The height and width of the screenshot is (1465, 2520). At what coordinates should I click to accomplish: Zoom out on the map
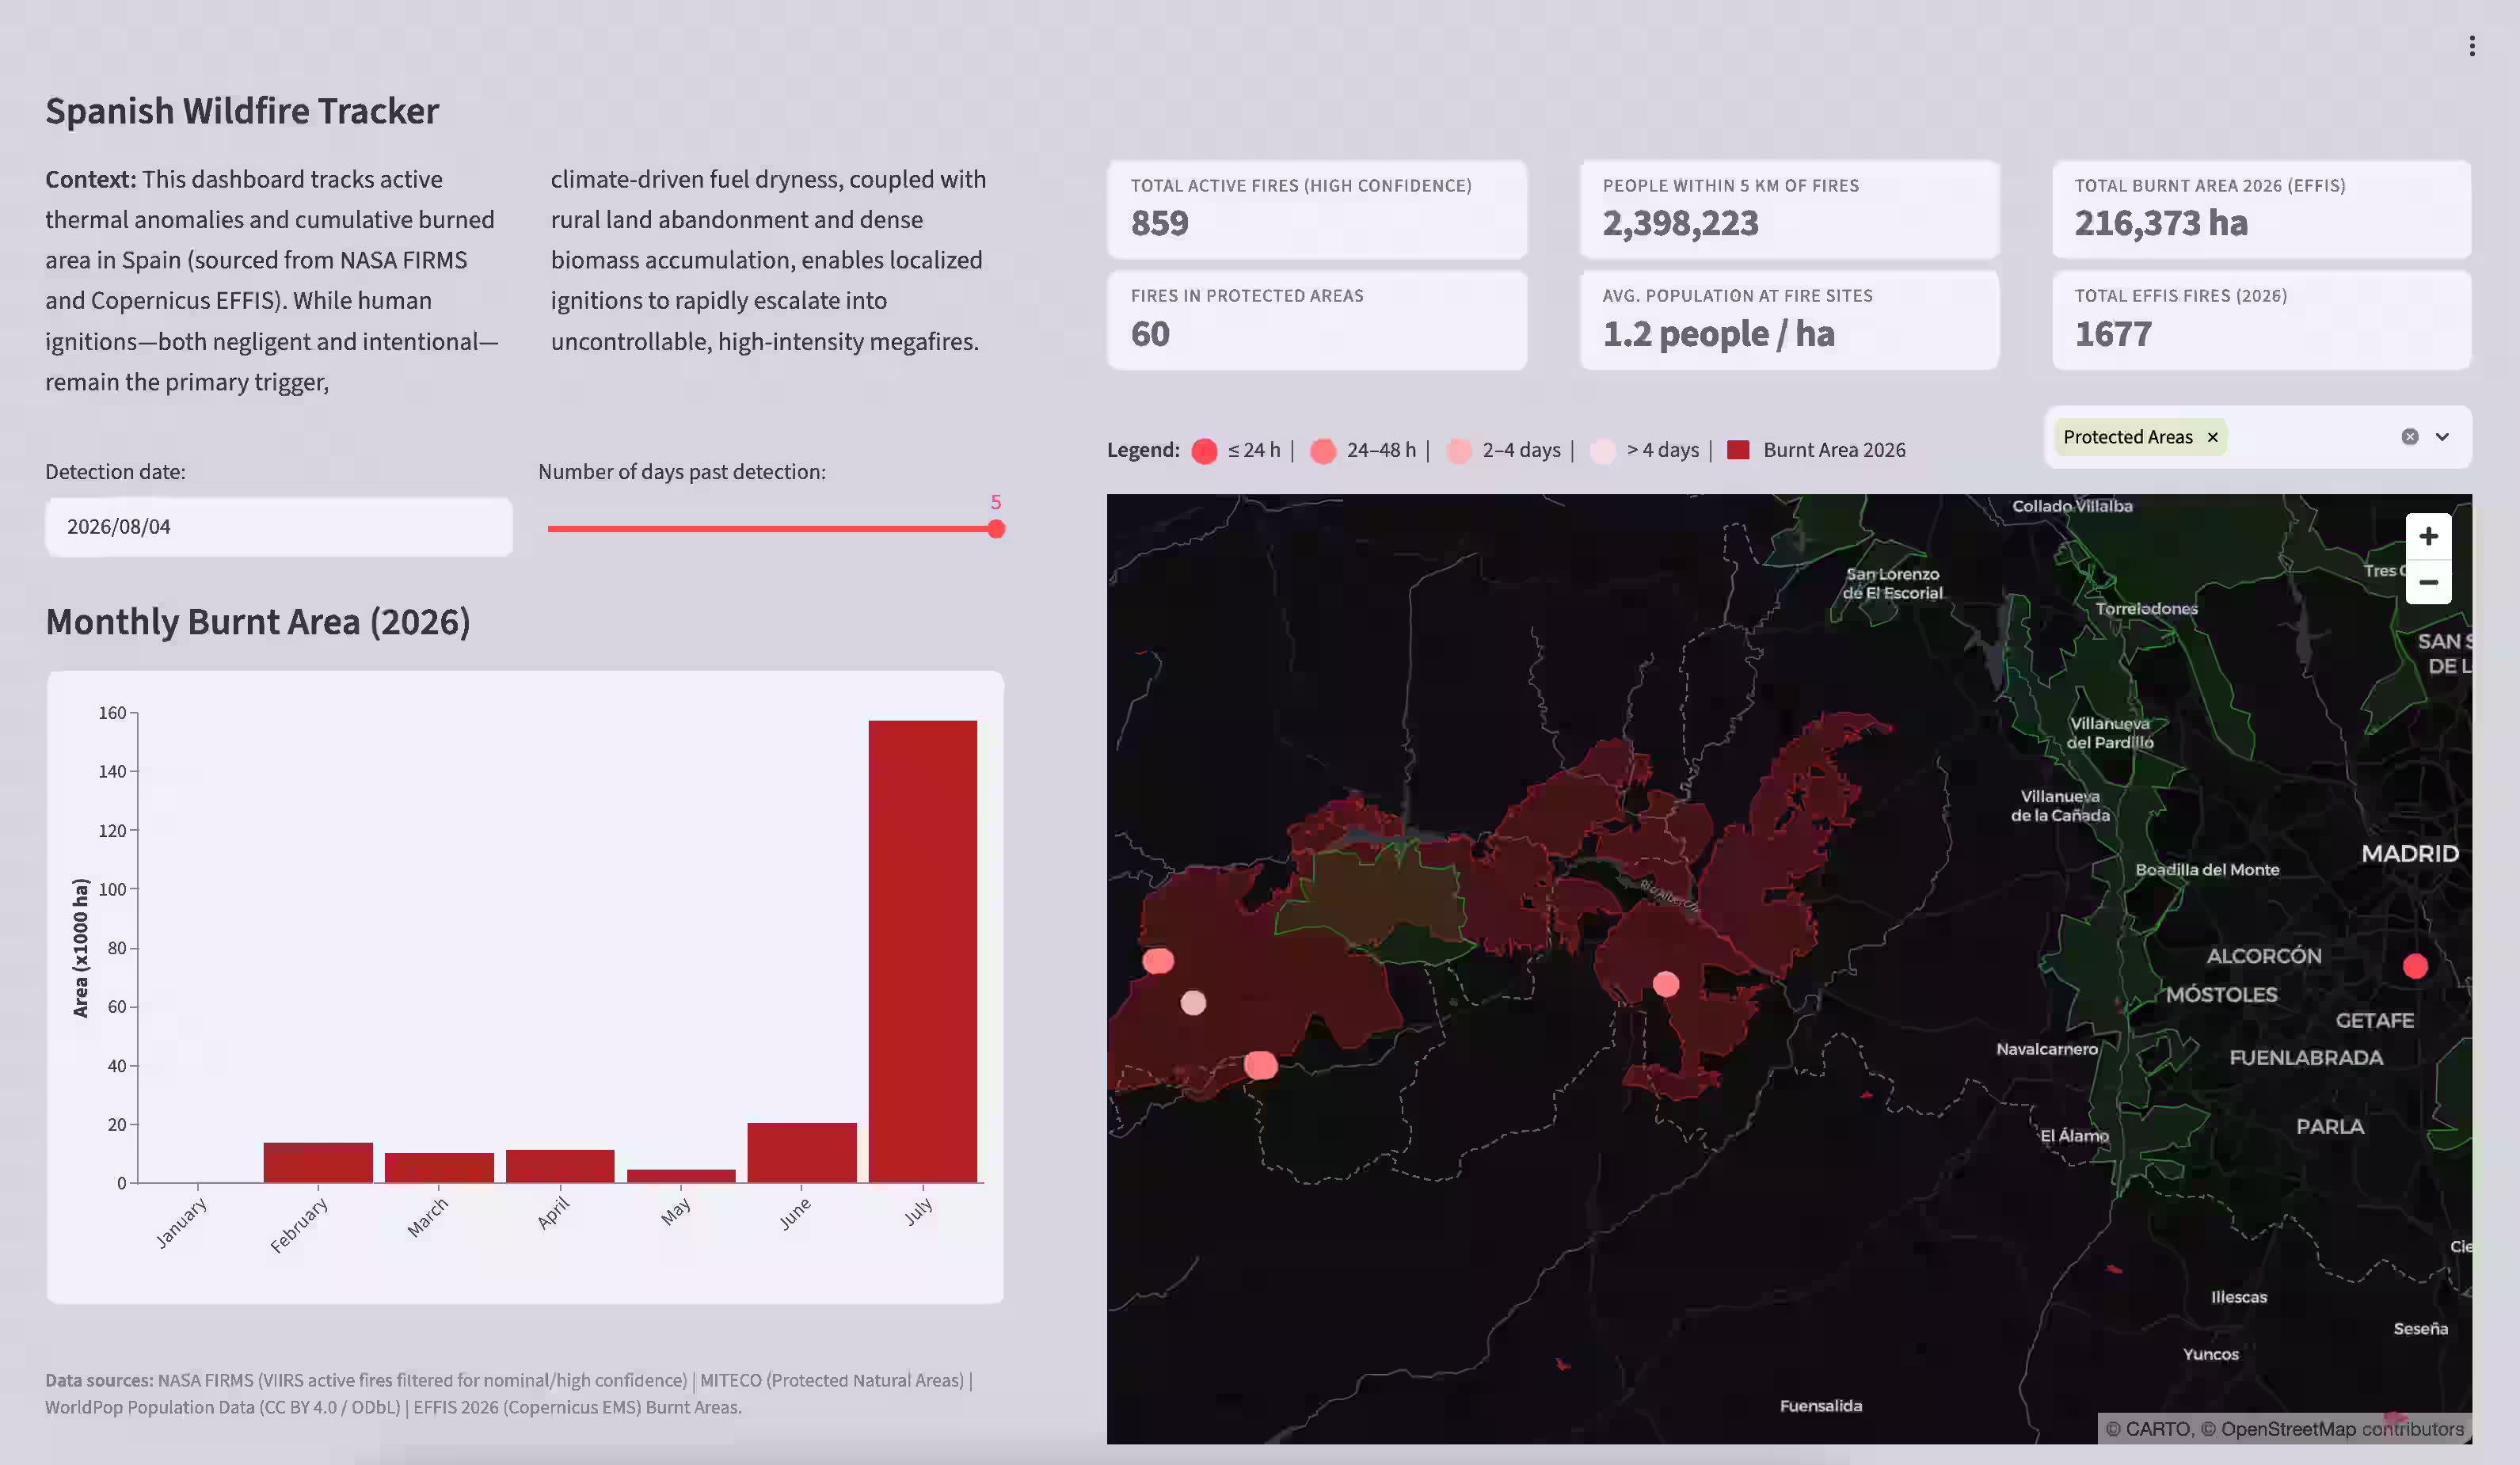[2428, 582]
